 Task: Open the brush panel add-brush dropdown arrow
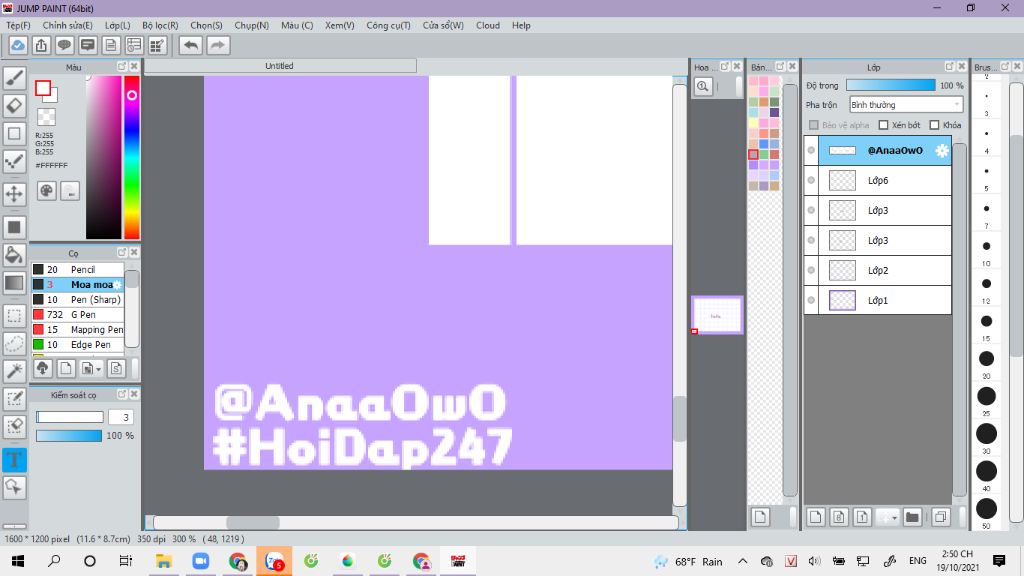click(98, 369)
